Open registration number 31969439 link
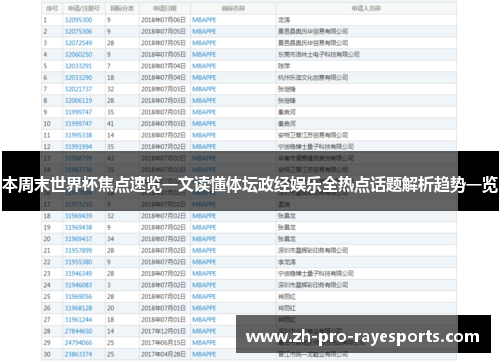500x362 pixels. click(78, 216)
